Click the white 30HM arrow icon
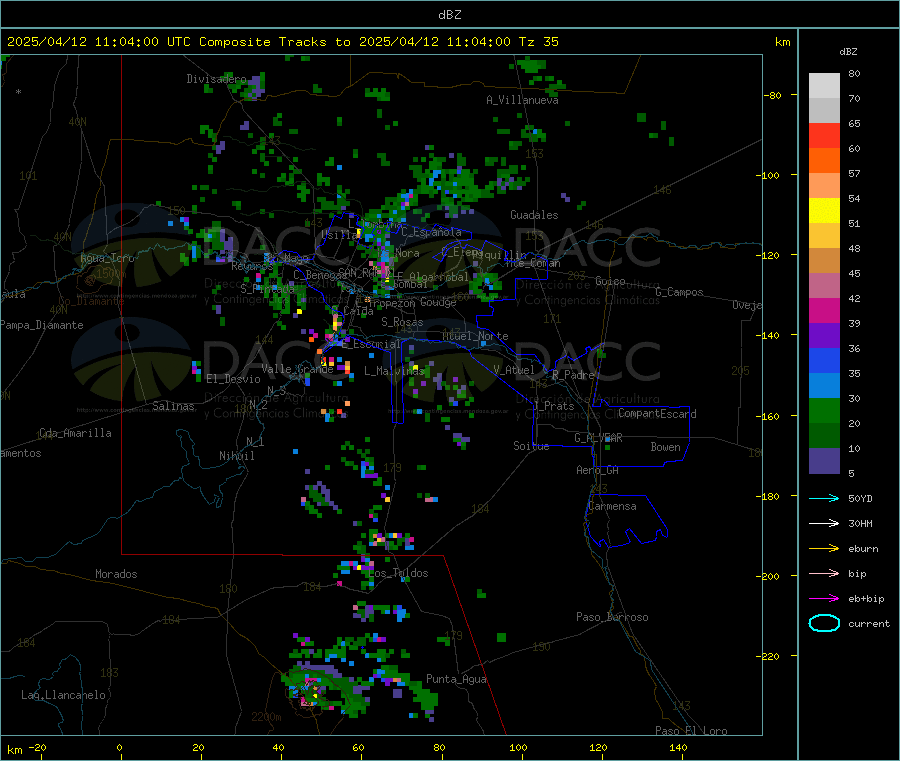The image size is (900, 761). coord(824,523)
